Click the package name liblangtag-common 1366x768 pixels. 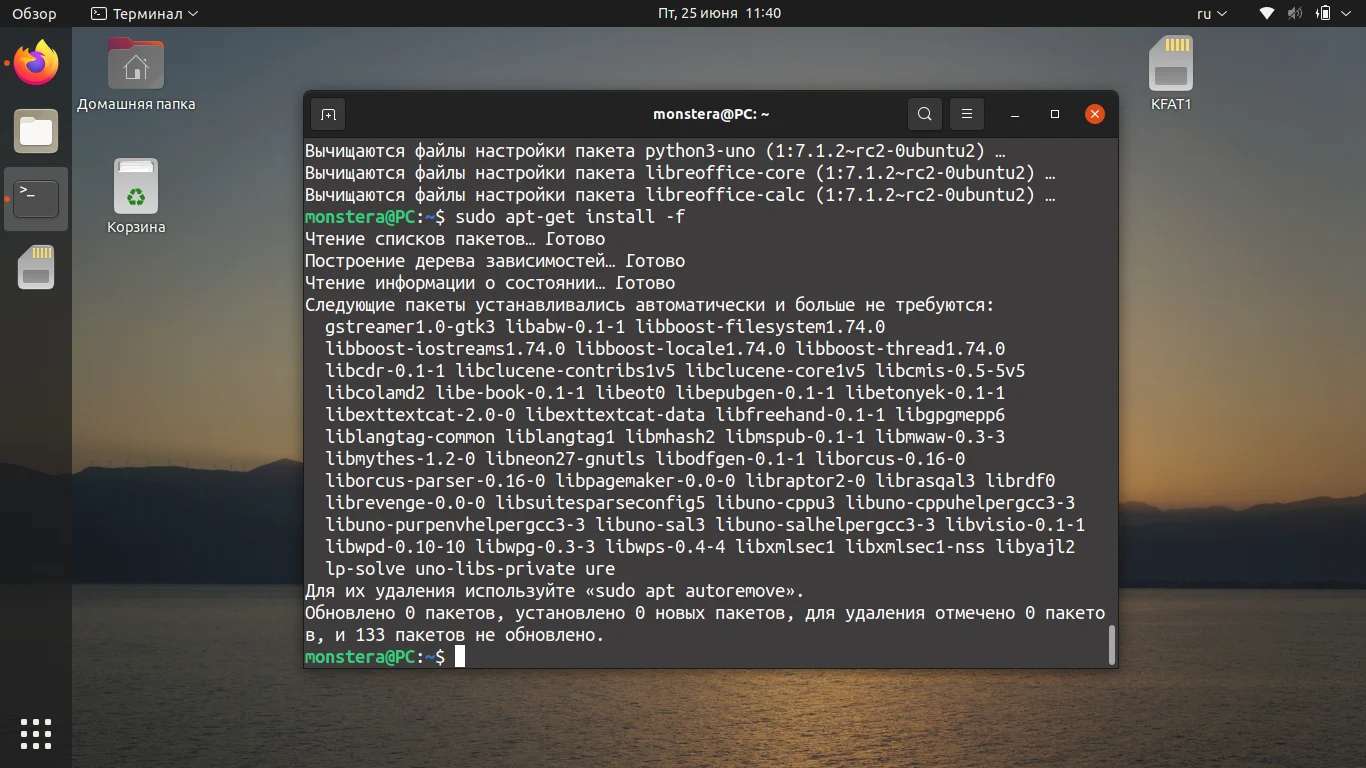pyautogui.click(x=410, y=437)
